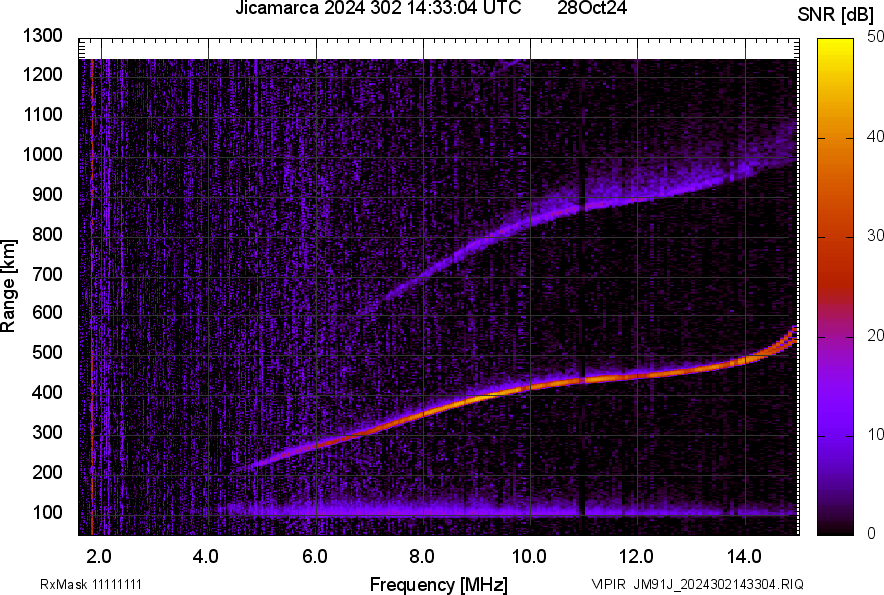Click colorbar tick value 30
Screen dimensions: 884x595
876,236
